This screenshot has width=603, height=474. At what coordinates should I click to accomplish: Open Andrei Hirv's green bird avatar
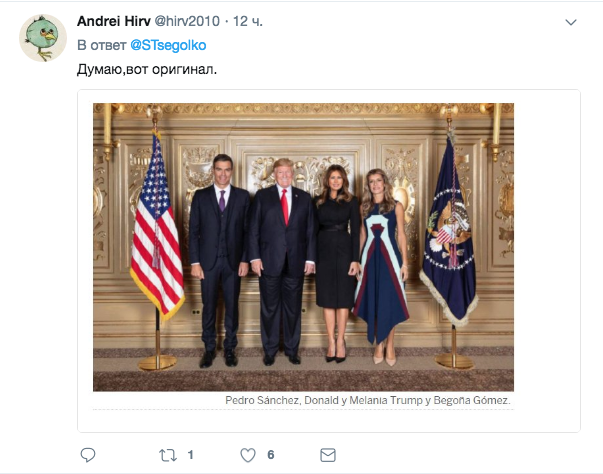(x=43, y=38)
